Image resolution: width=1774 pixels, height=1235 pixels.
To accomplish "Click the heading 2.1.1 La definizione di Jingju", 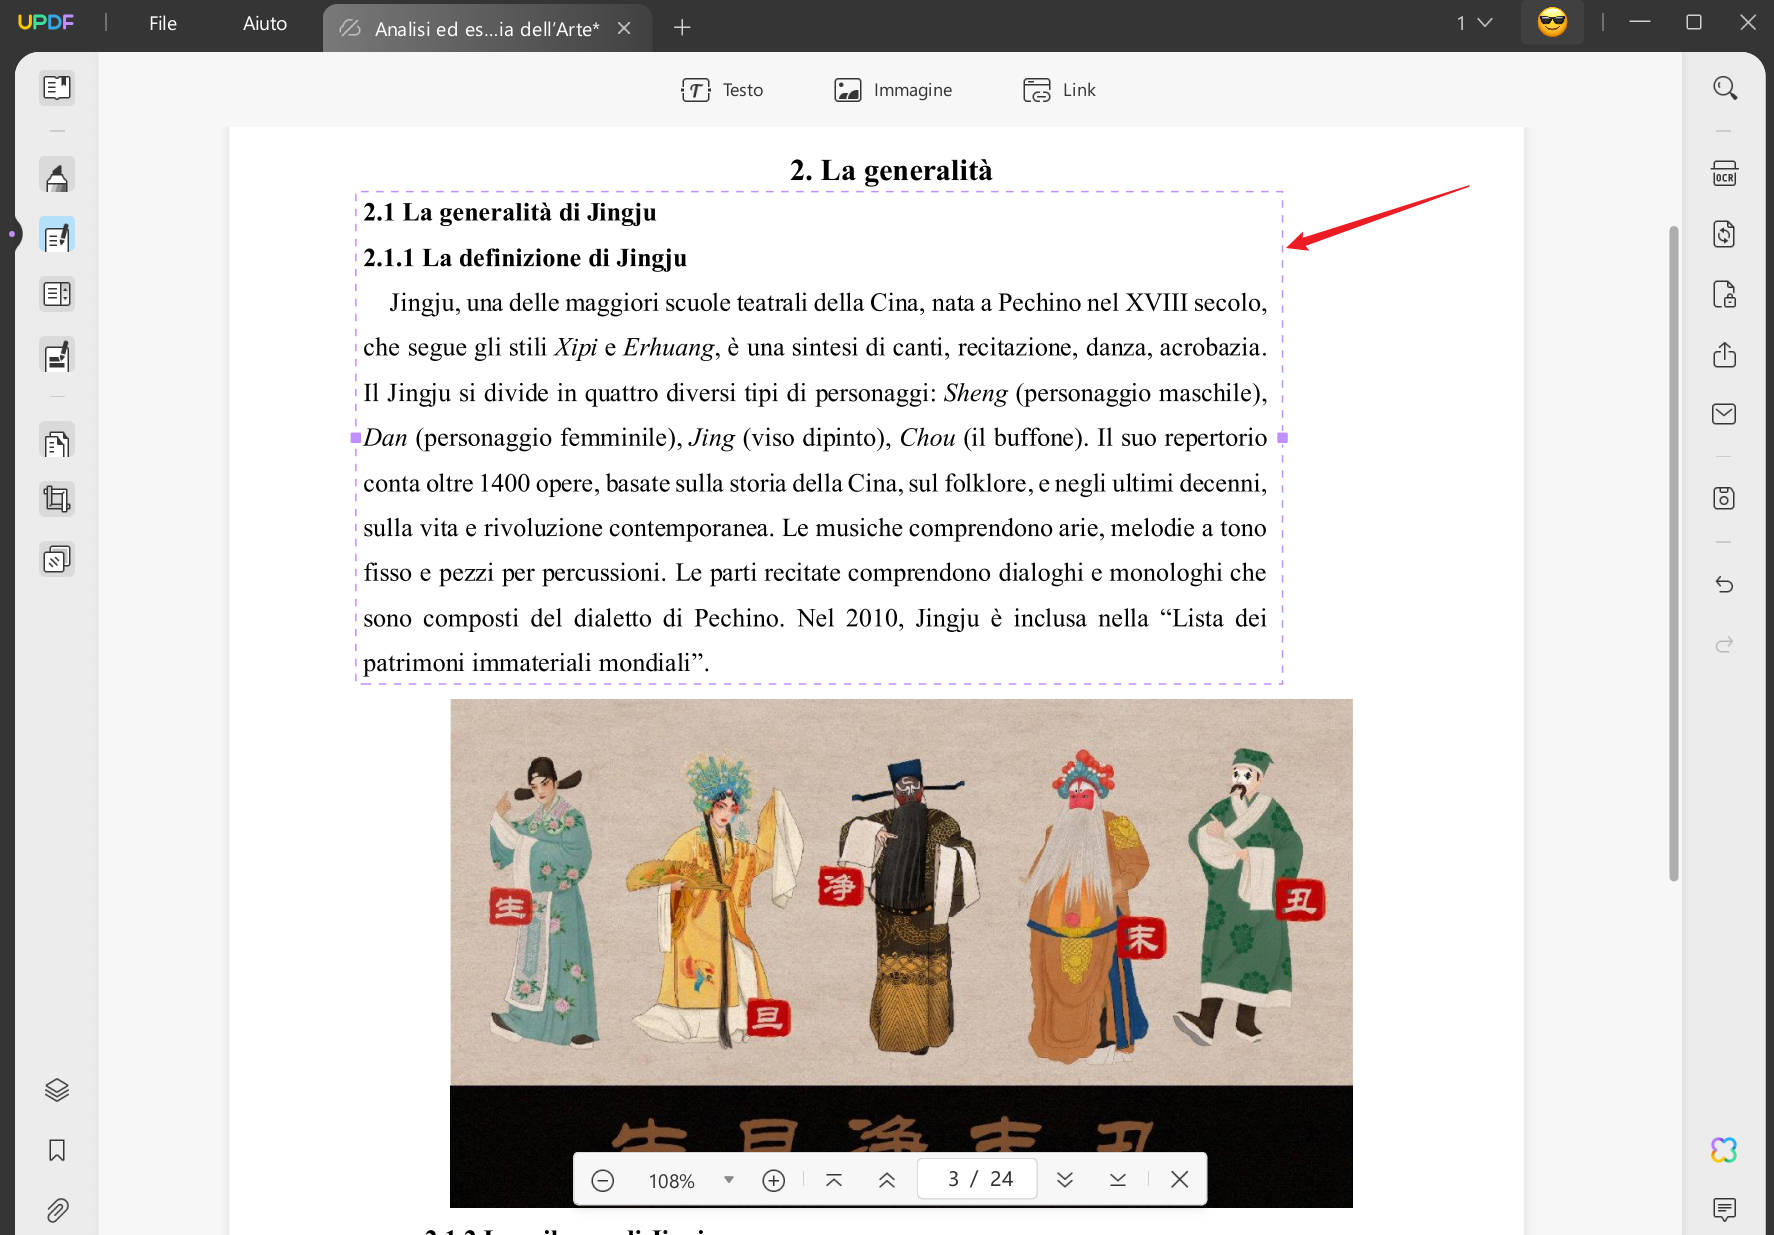I will [x=525, y=258].
